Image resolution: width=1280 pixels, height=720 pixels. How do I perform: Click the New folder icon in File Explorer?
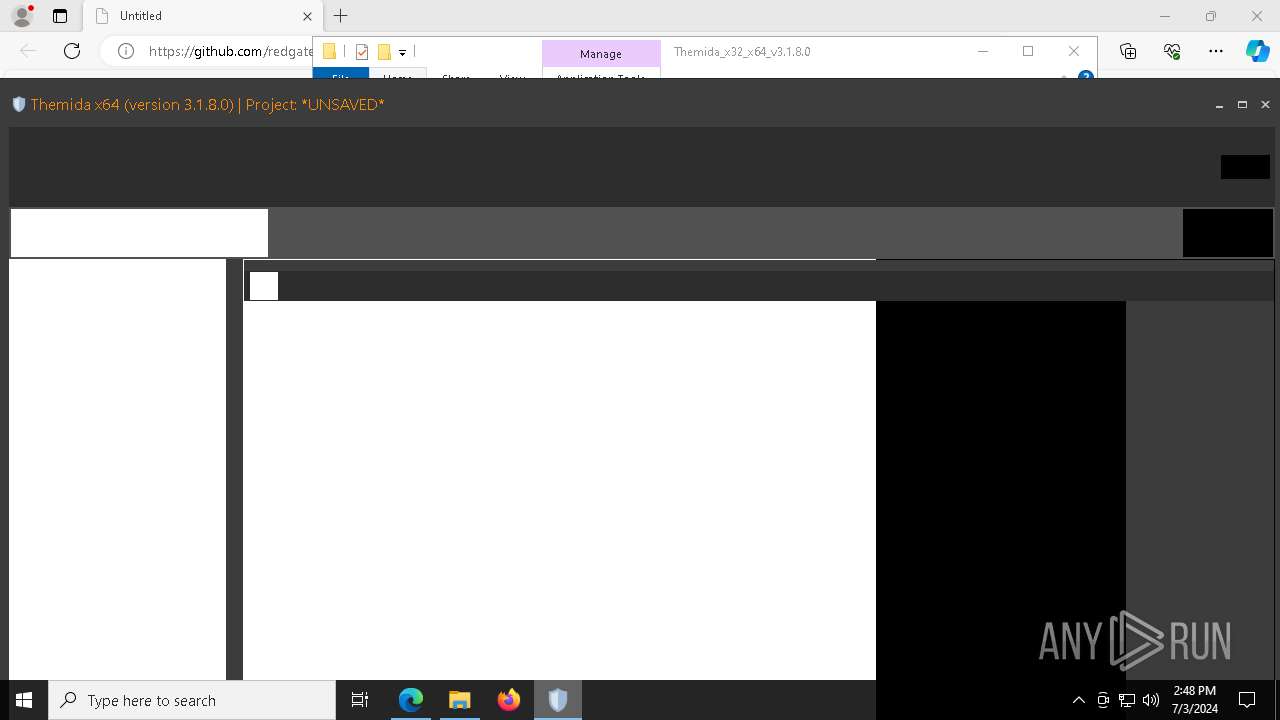tap(384, 52)
